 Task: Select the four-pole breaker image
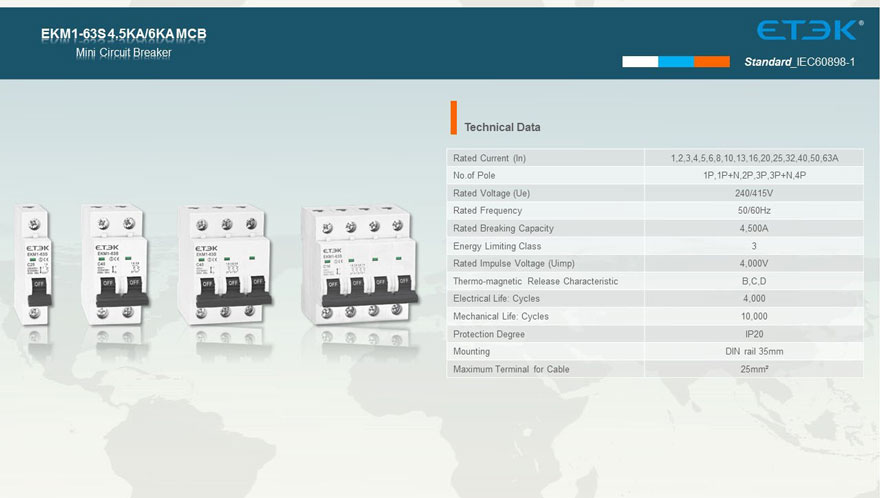tap(360, 265)
